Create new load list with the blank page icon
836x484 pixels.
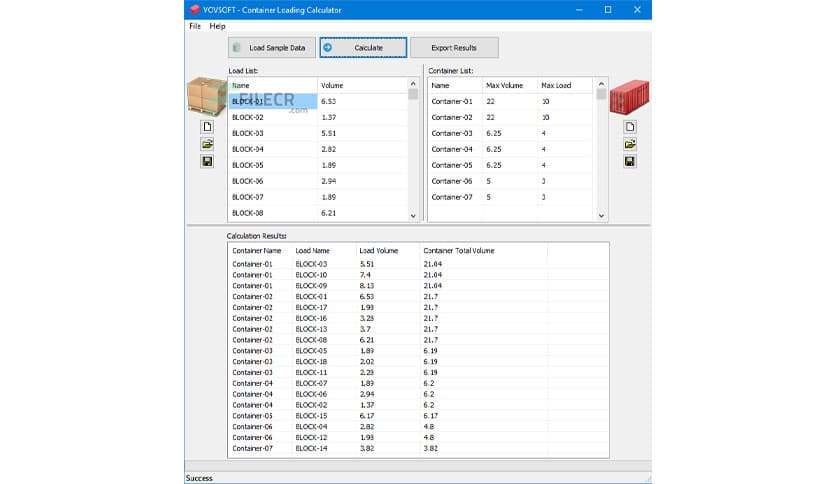207,127
